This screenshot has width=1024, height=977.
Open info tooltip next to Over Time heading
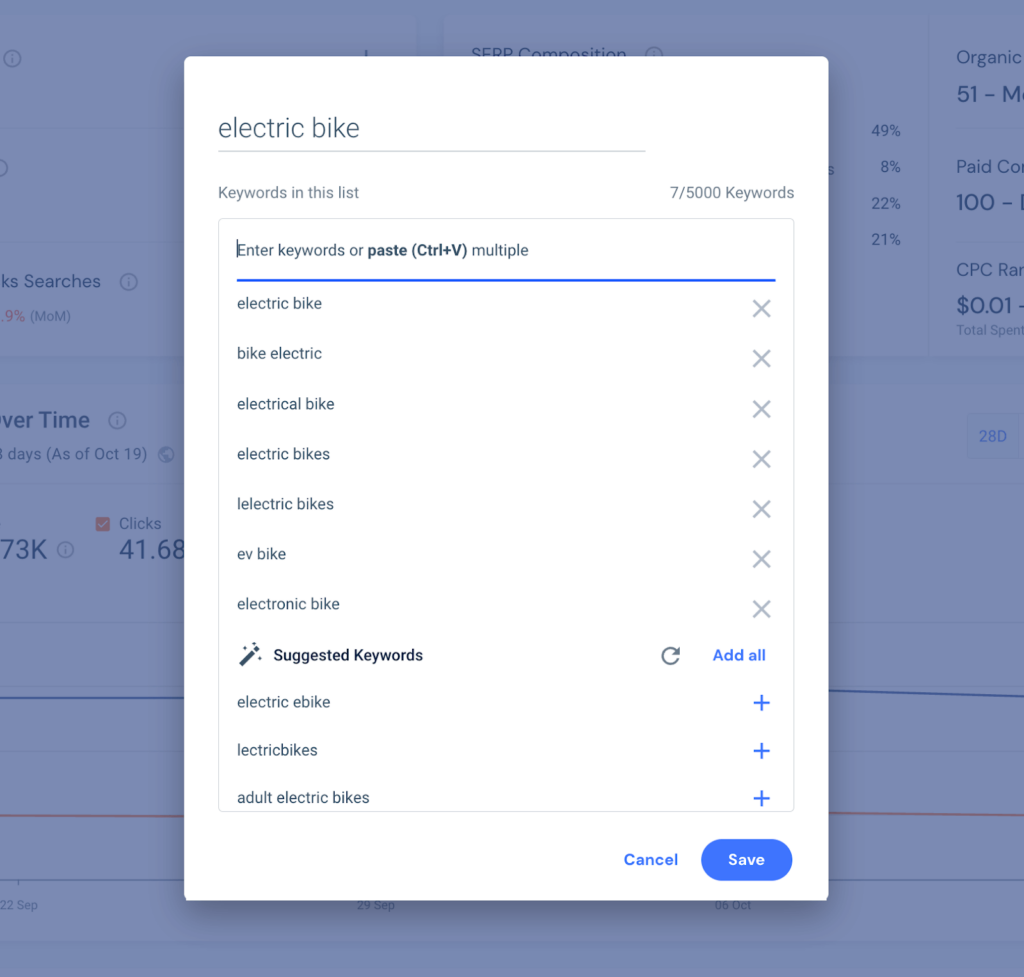[117, 421]
